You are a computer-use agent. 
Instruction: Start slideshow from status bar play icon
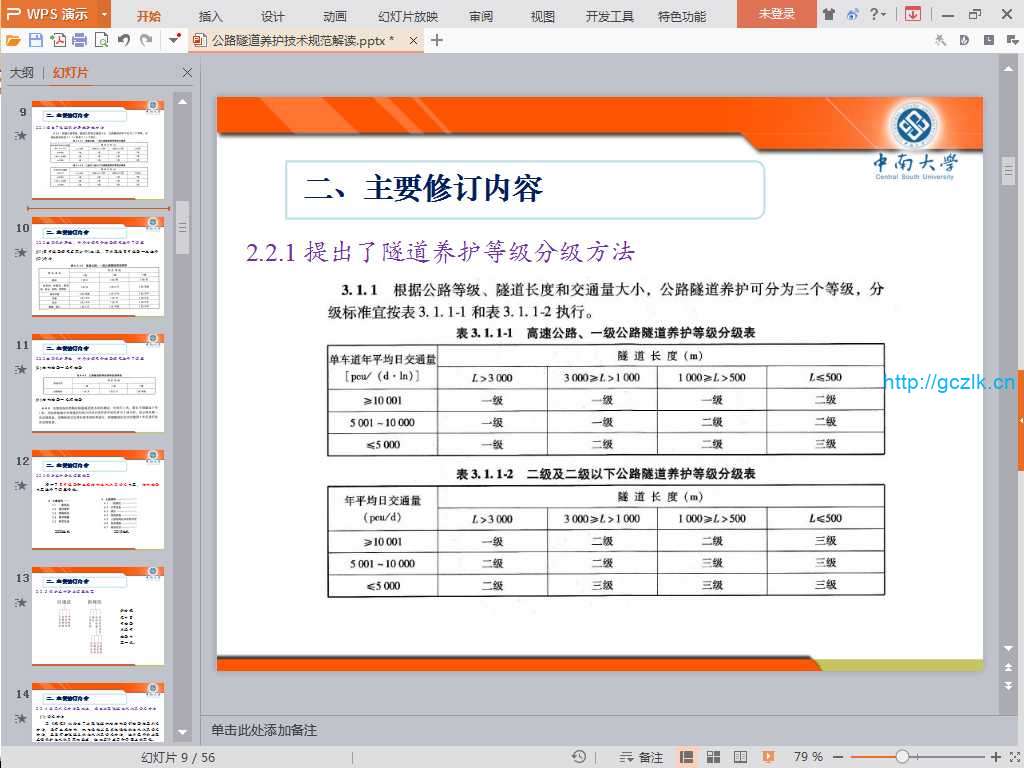coord(768,757)
